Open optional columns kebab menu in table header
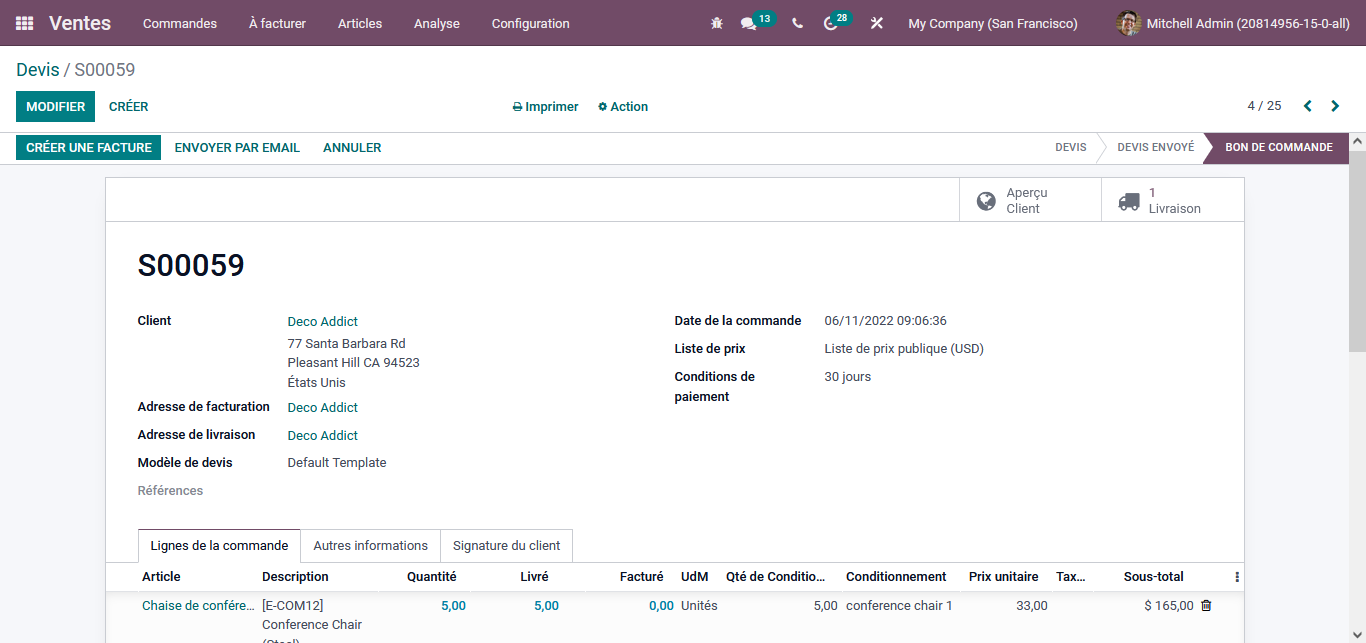Screen dimensions: 1366x643 coord(1237,577)
